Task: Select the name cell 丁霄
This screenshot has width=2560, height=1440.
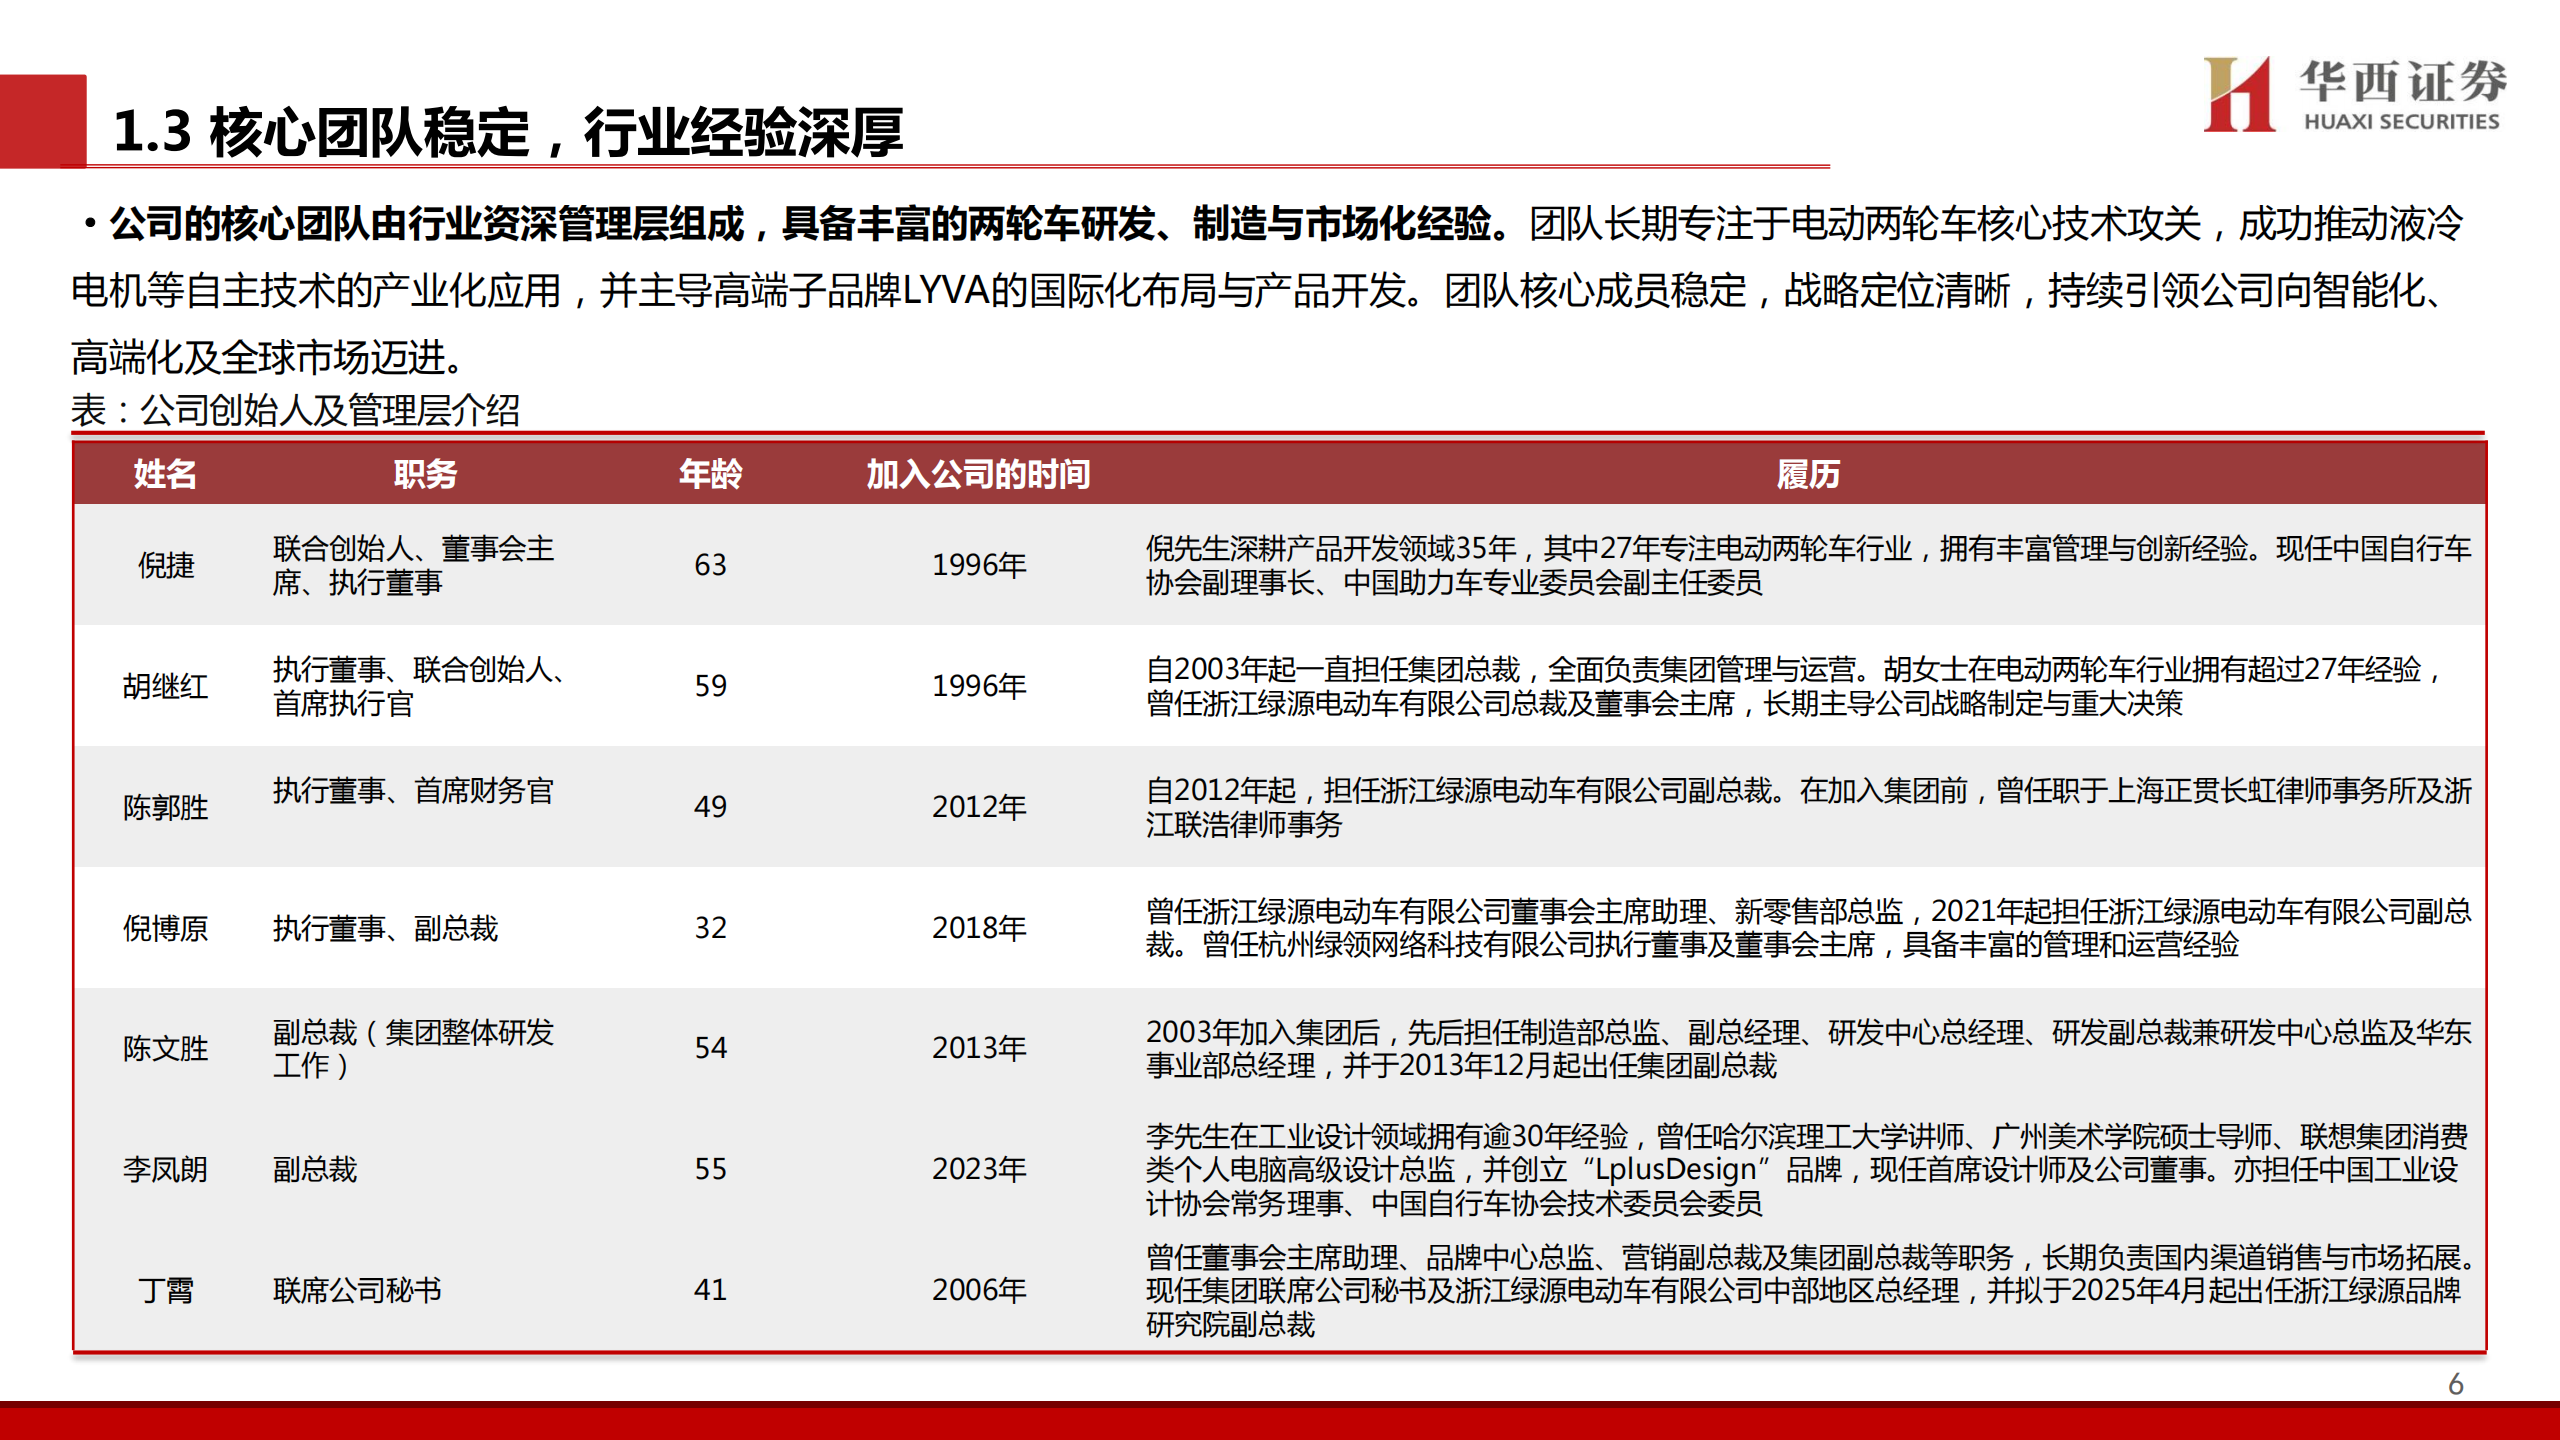Action: pos(166,1290)
